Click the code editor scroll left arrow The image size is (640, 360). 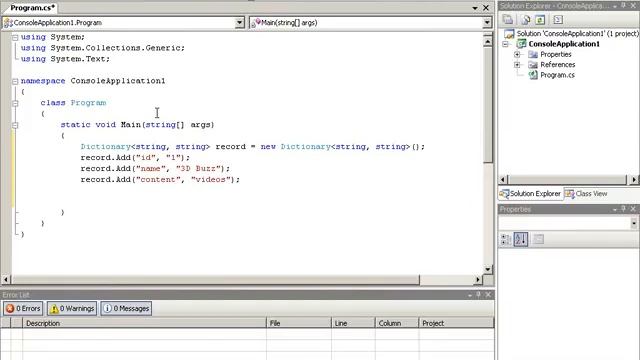(x=6, y=280)
